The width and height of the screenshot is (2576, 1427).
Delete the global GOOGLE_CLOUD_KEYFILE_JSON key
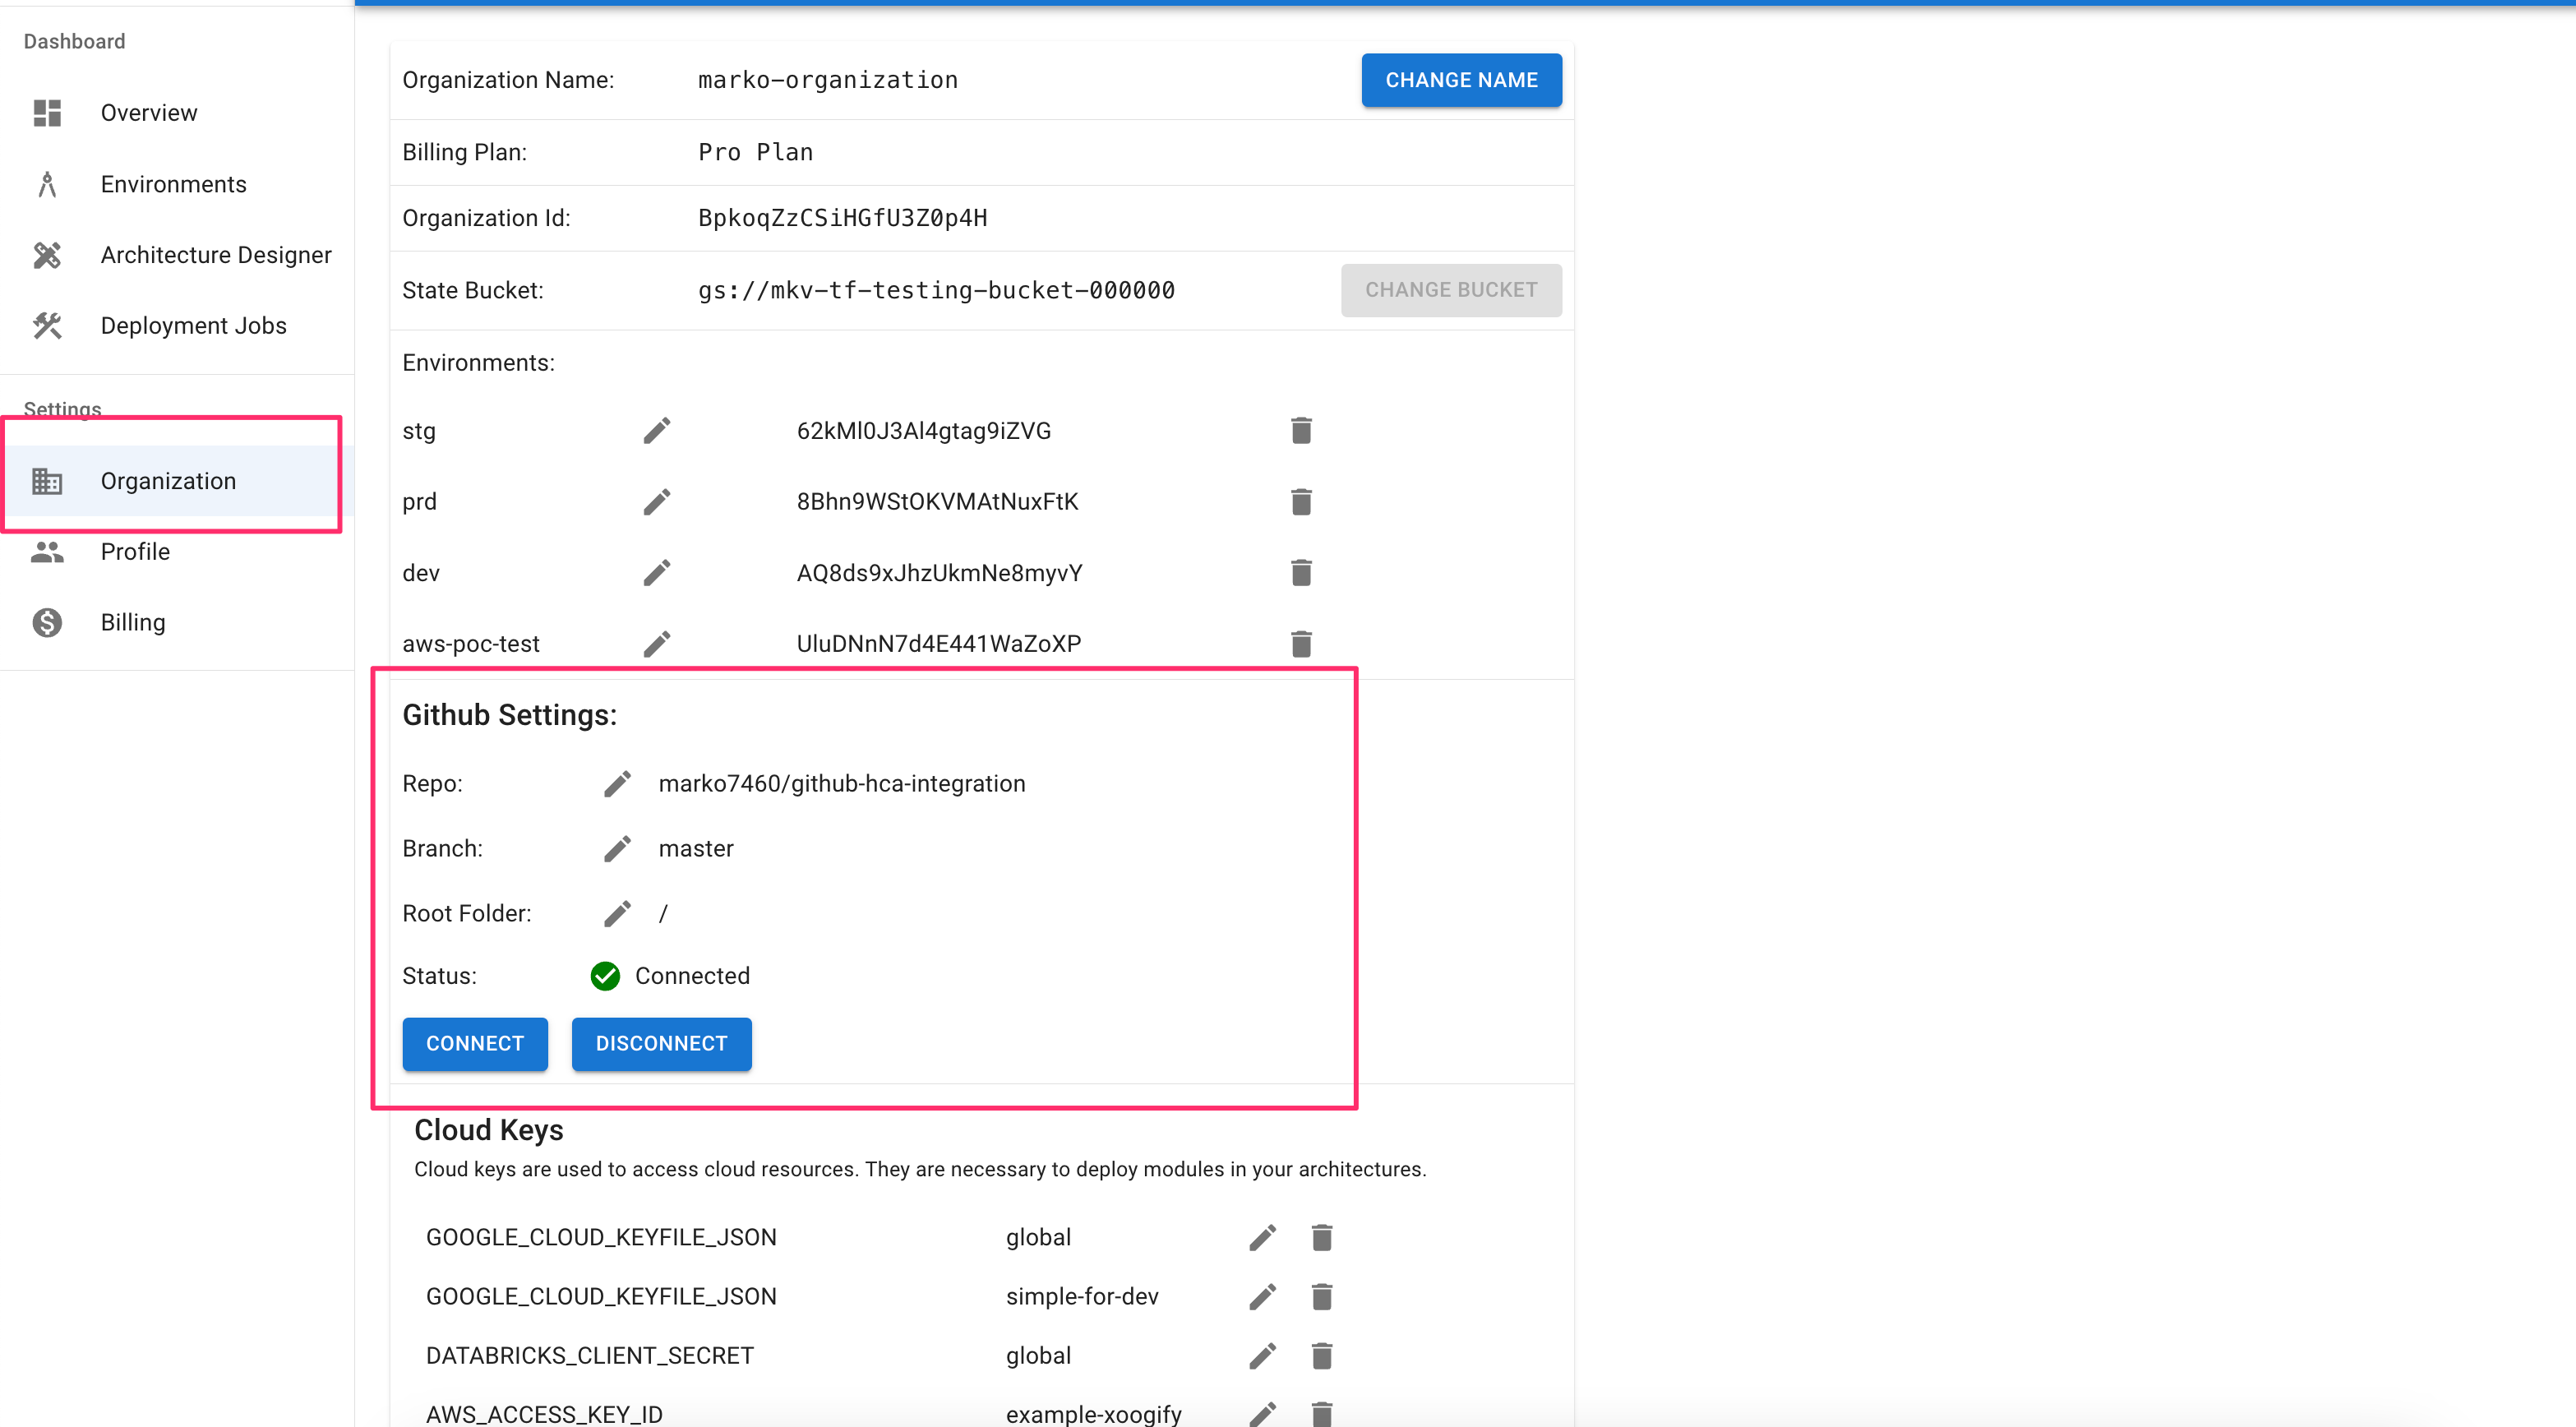1321,1238
